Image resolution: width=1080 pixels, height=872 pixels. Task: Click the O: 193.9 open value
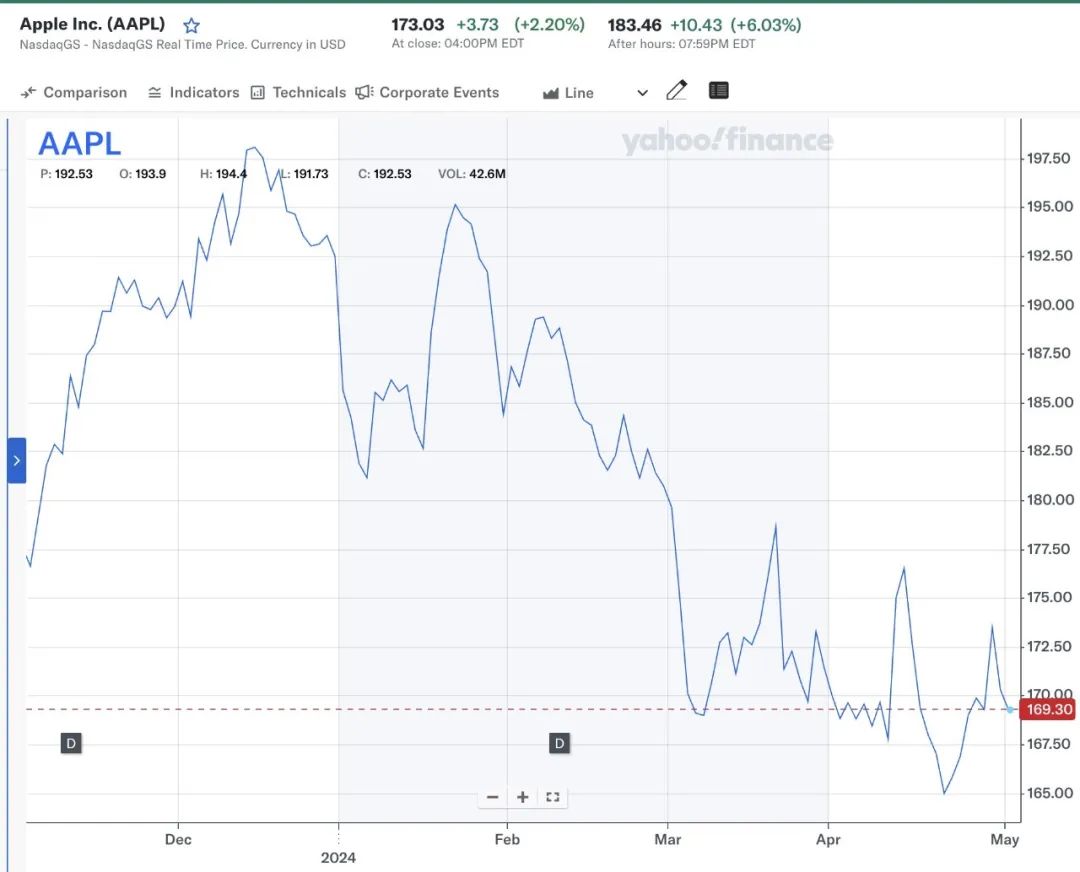tap(143, 174)
